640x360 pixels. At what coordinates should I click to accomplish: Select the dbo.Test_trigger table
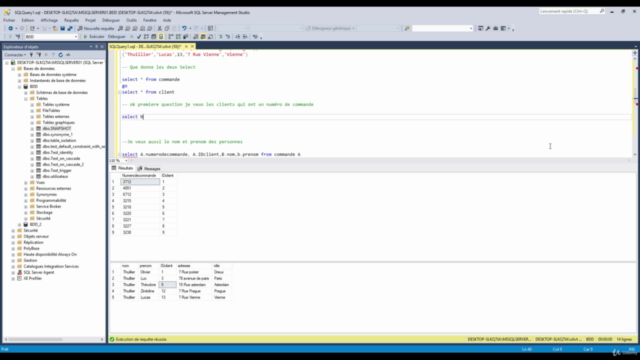(57, 171)
